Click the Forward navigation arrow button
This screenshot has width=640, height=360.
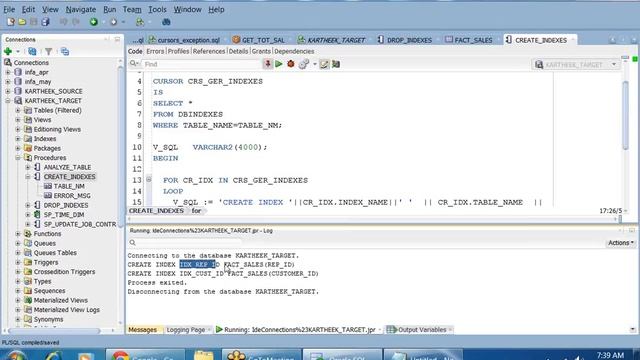click(x=113, y=22)
